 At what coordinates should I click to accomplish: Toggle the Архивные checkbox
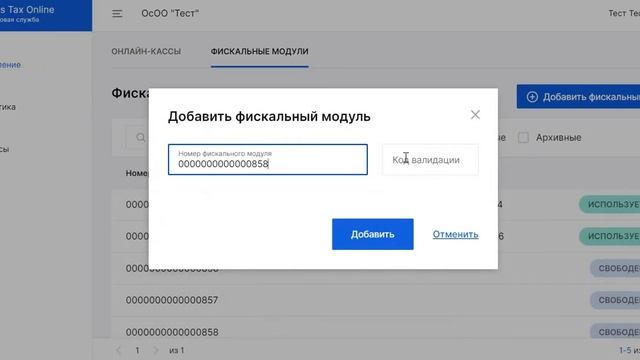click(x=523, y=138)
